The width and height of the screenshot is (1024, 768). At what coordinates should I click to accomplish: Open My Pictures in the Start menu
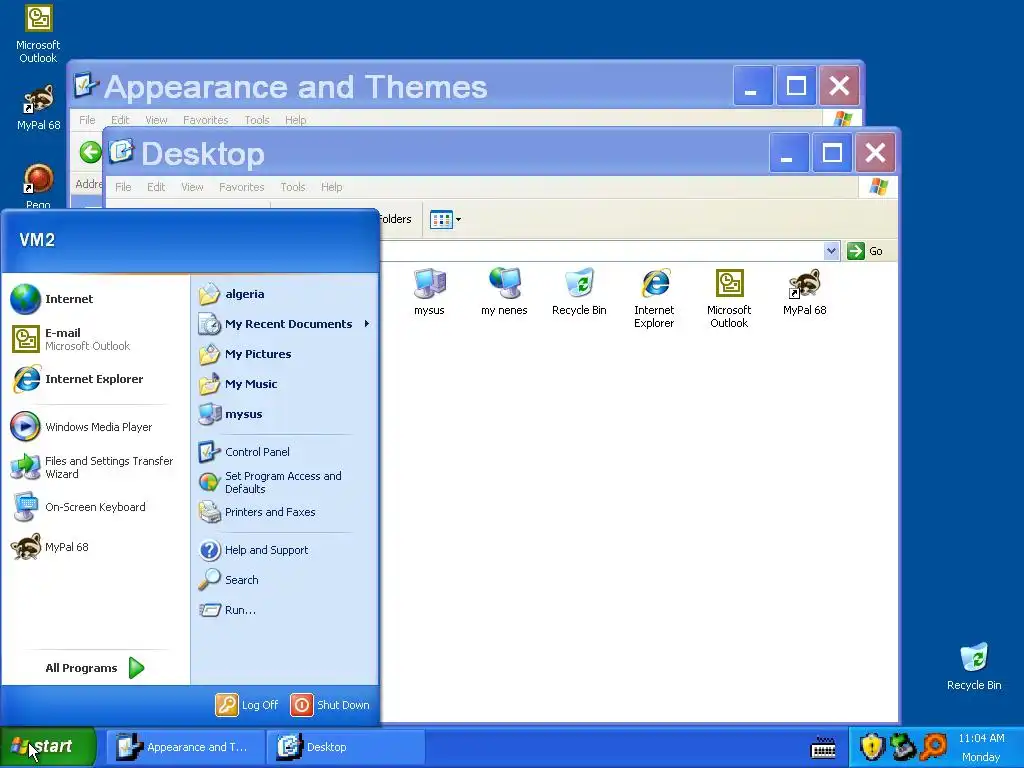(285, 354)
